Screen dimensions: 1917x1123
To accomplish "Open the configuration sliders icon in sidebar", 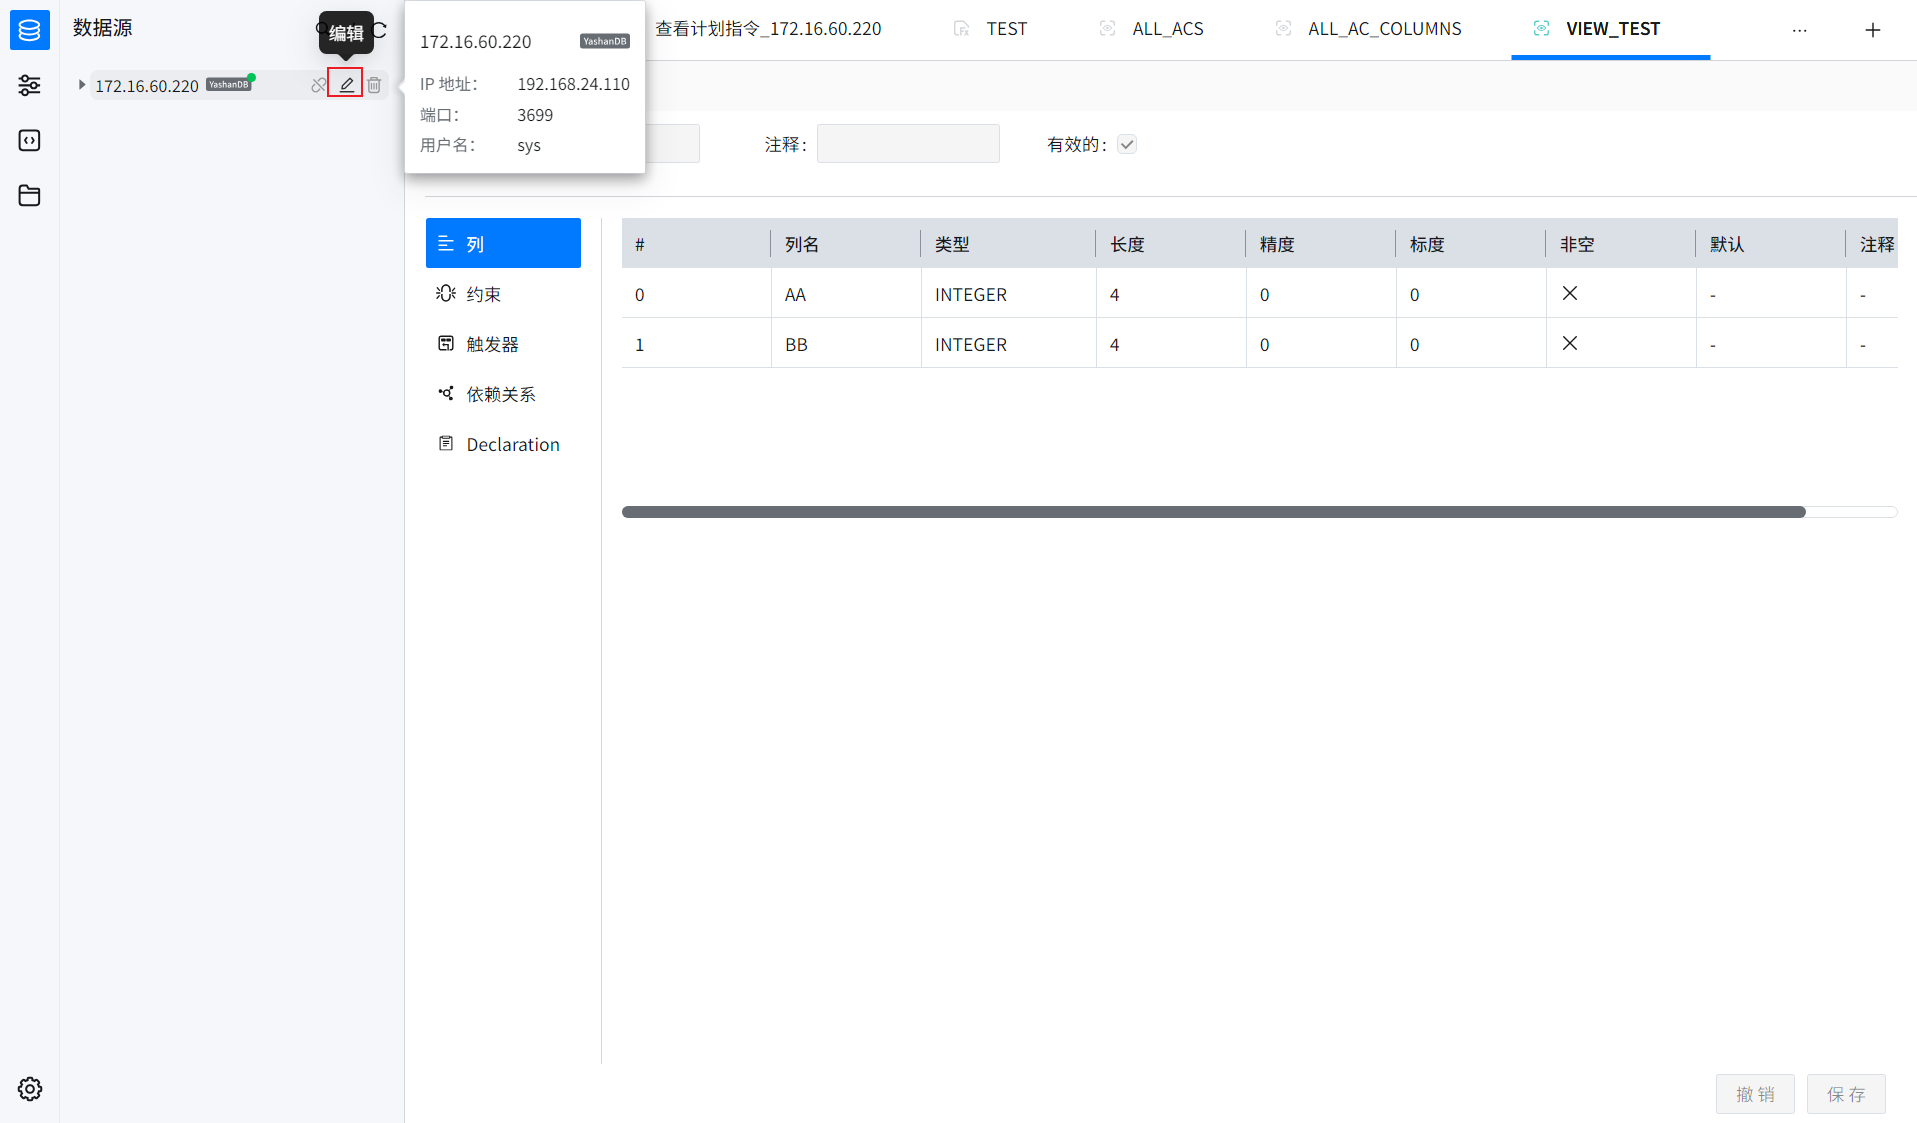I will click(x=29, y=86).
